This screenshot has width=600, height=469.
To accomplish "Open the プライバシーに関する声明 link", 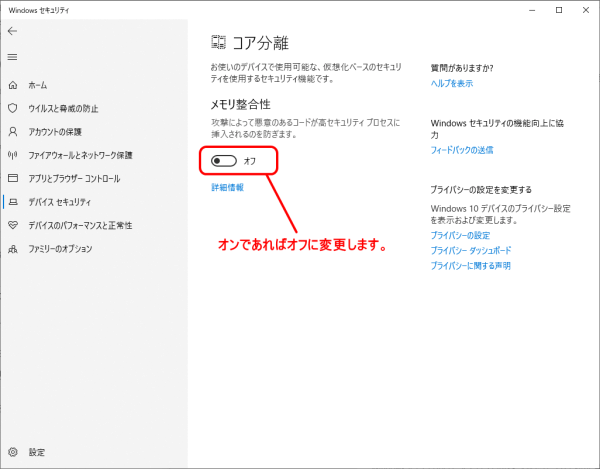I will [x=471, y=266].
